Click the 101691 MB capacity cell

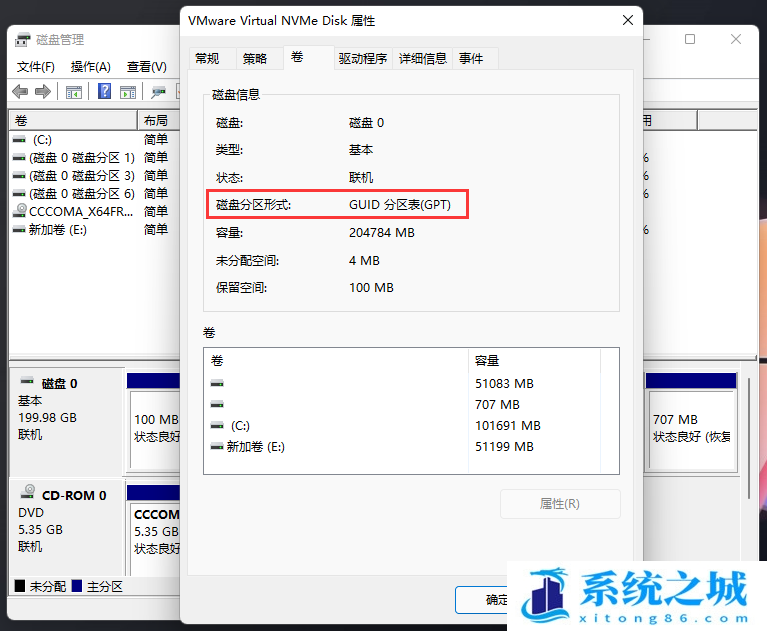[x=508, y=426]
